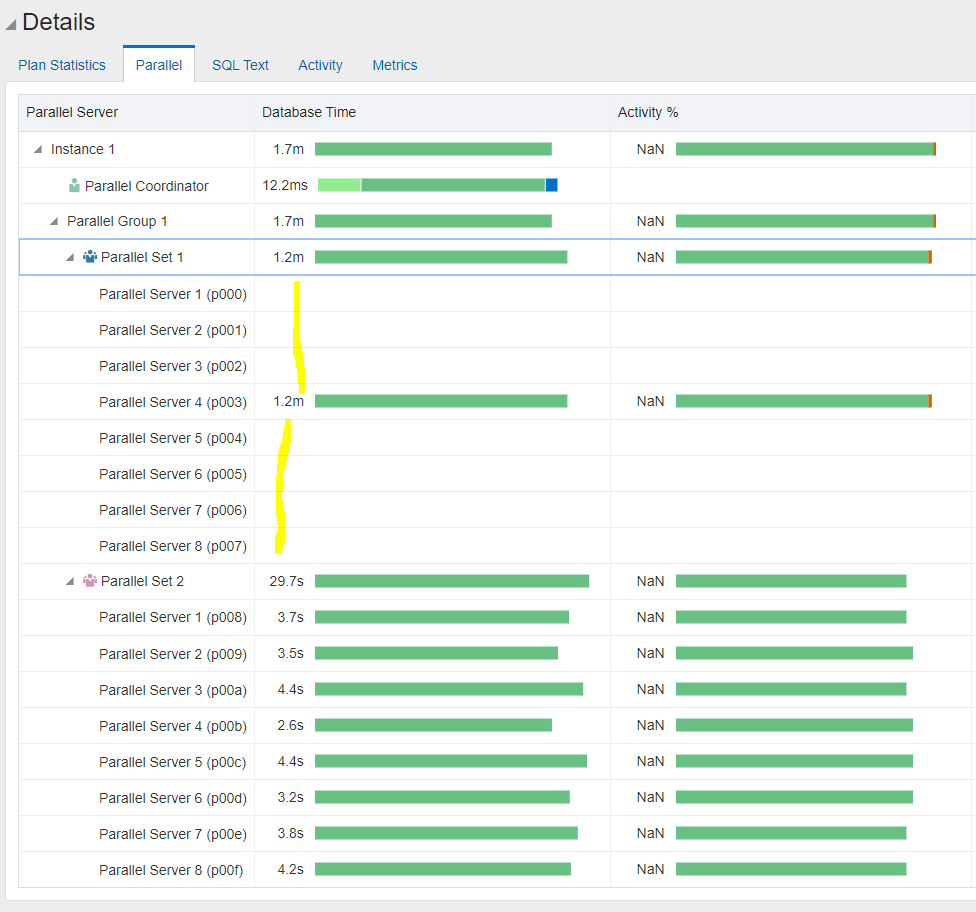The height and width of the screenshot is (912, 976).
Task: Select the Parallel Coordinator row label
Action: [146, 186]
